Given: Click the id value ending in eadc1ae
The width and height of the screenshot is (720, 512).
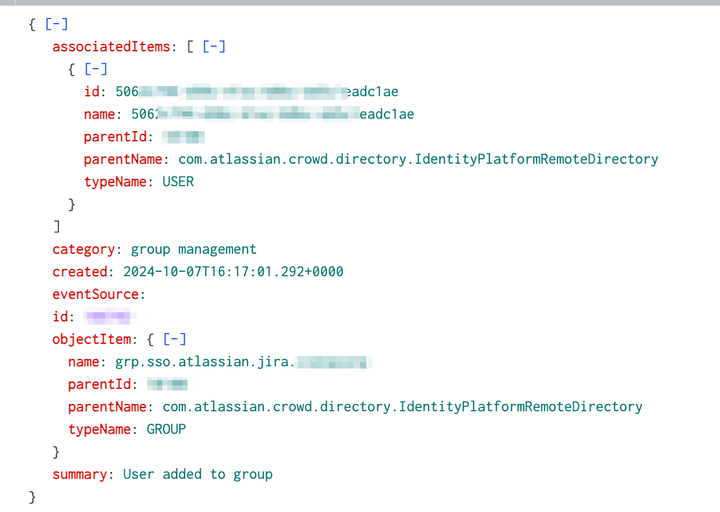Looking at the screenshot, I should tap(257, 91).
